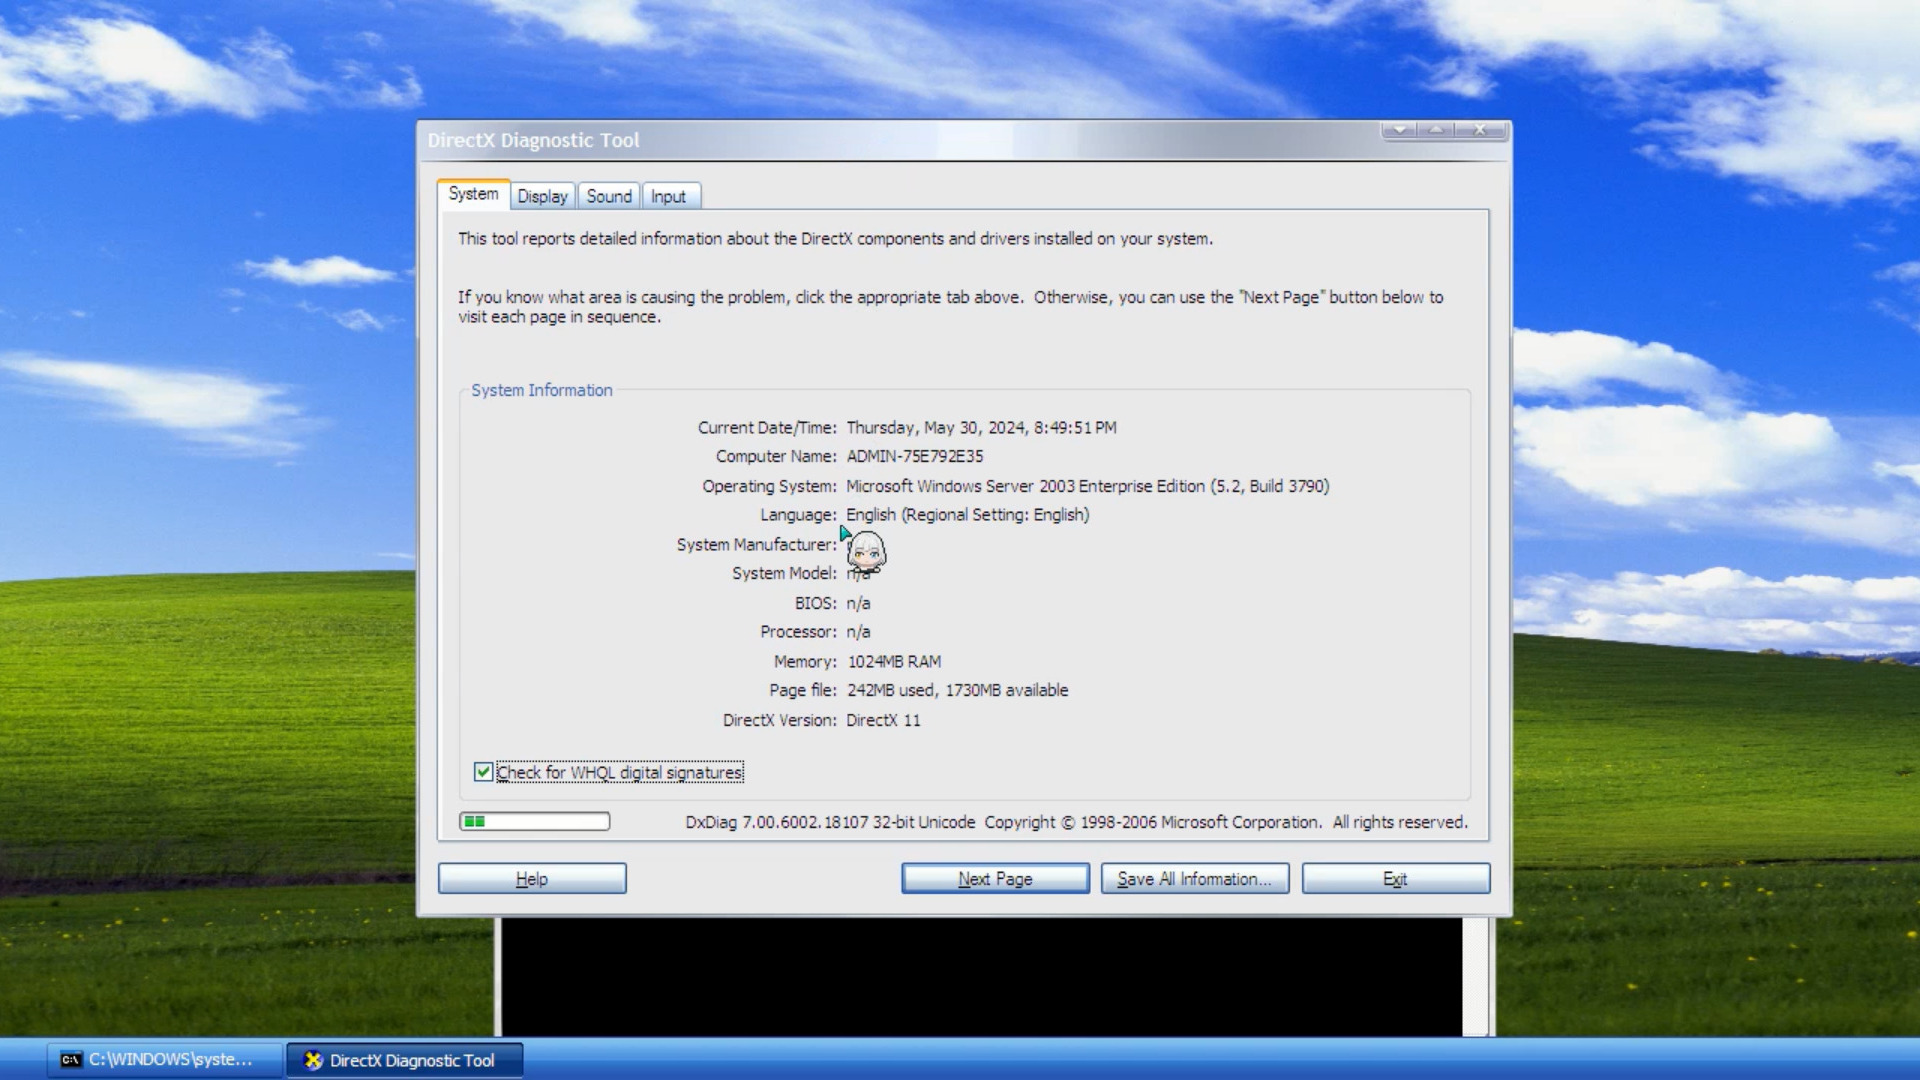Click the BIOS n/a value
This screenshot has height=1080, width=1920.
(858, 603)
